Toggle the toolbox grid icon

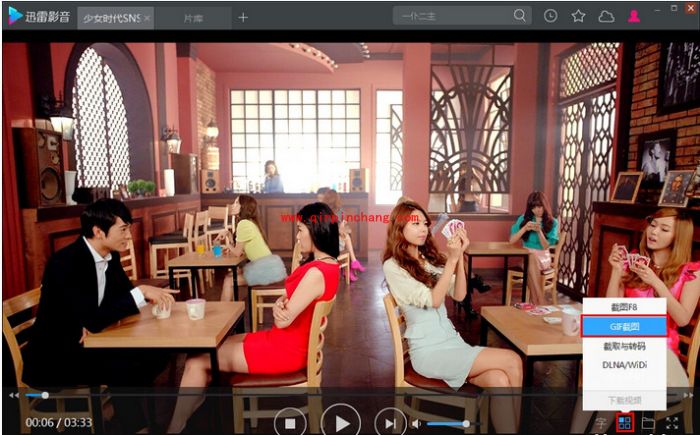(625, 423)
